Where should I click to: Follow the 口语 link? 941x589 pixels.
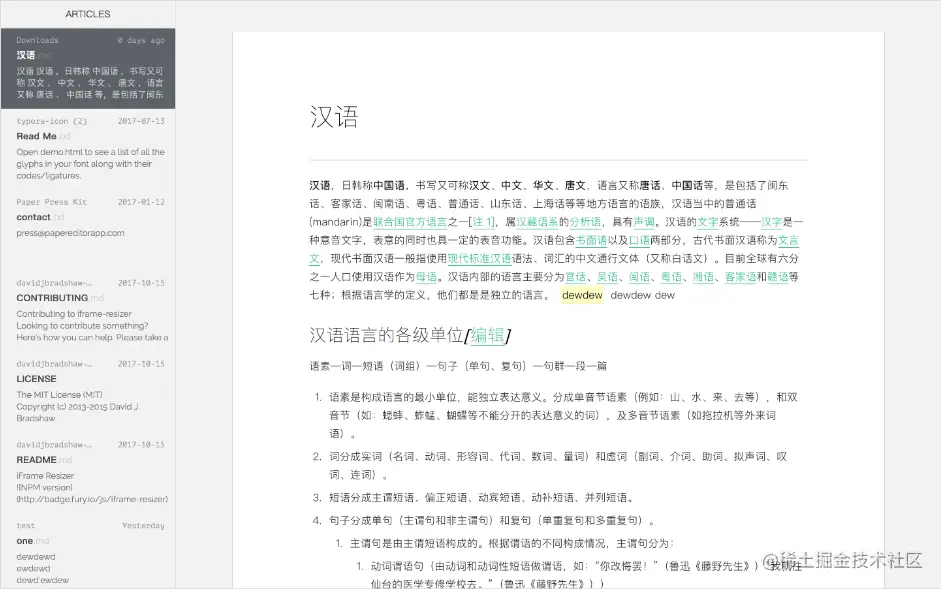639,240
